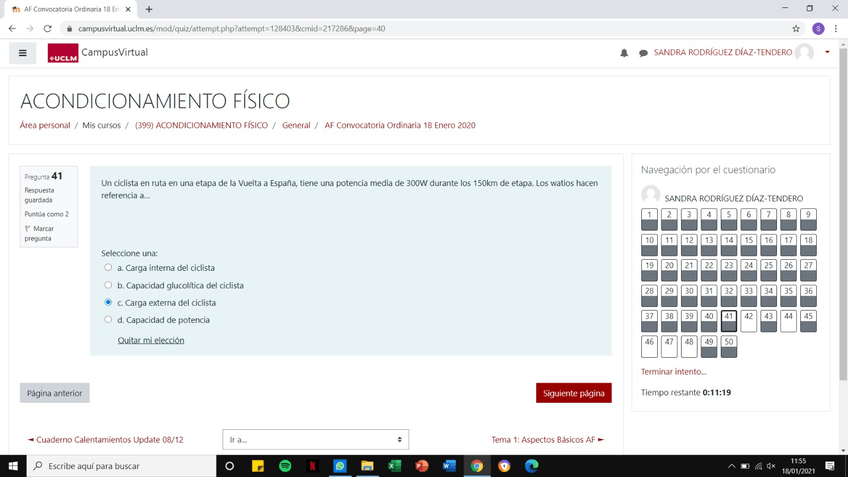Open Windows Start menu
The height and width of the screenshot is (477, 848).
coord(13,466)
